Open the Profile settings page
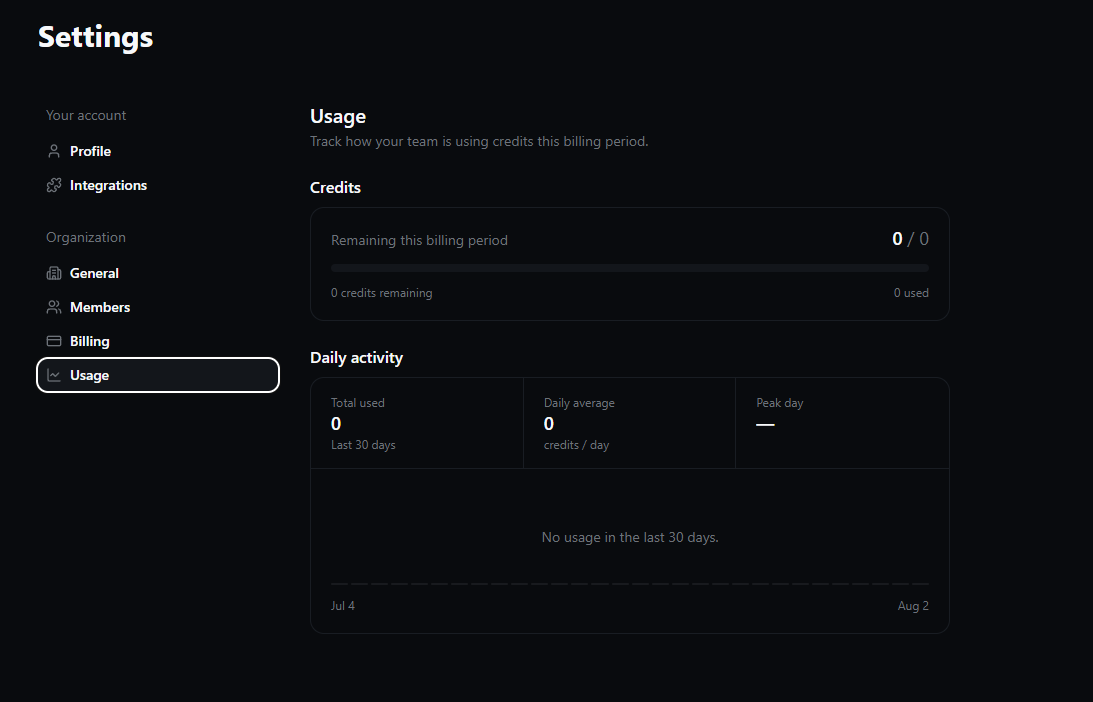This screenshot has height=702, width=1093. tap(158, 151)
